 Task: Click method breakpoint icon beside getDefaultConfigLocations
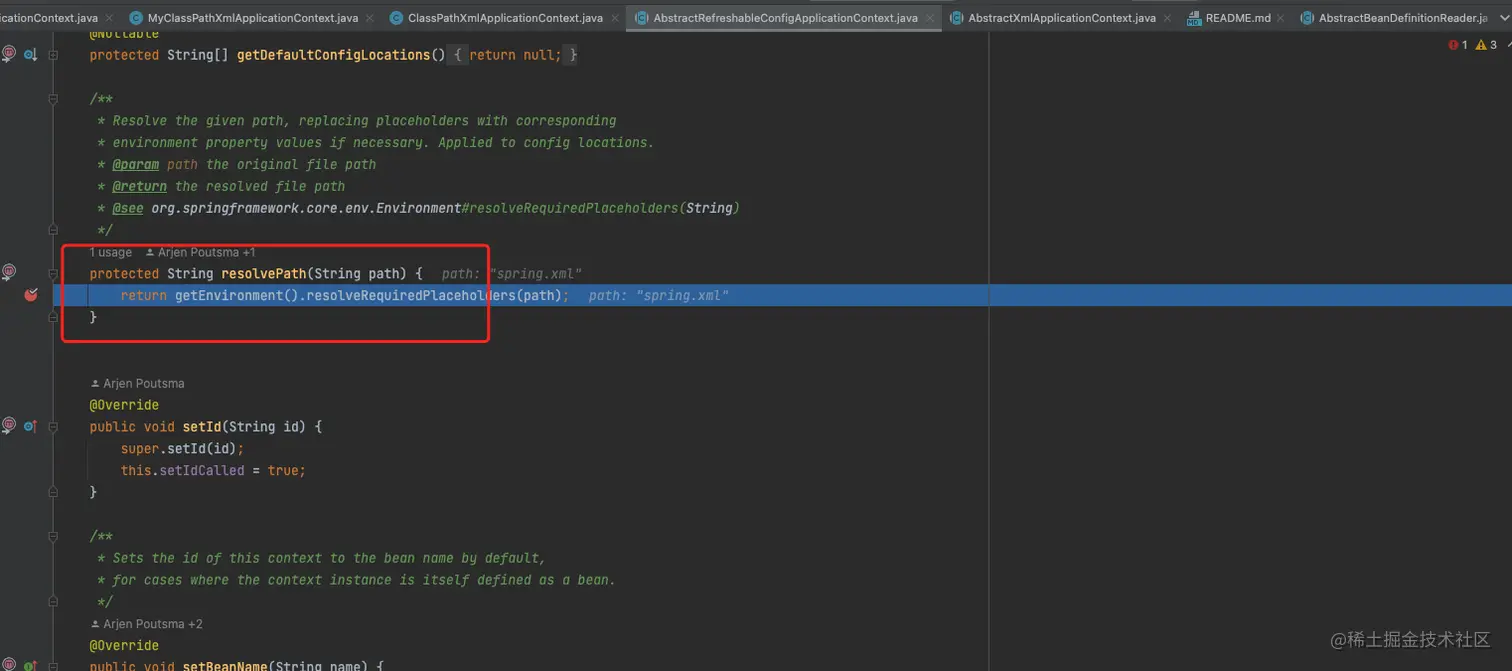[x=9, y=54]
